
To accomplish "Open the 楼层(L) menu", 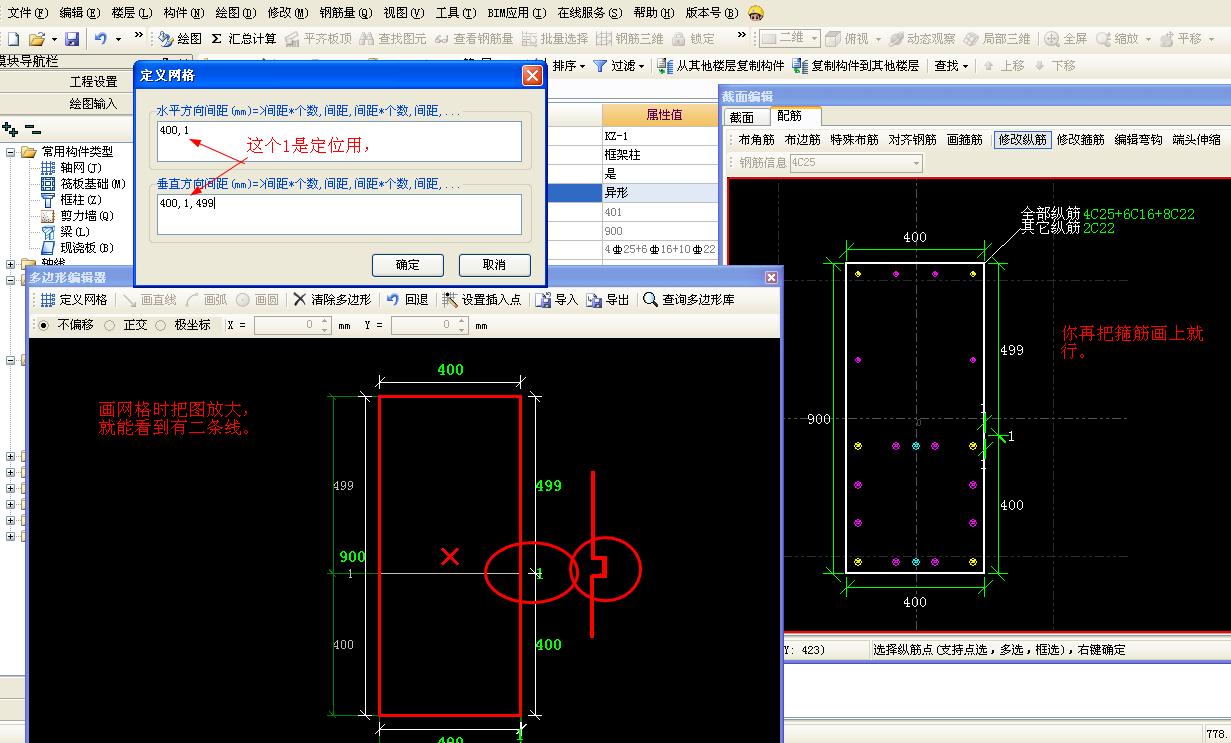I will pyautogui.click(x=132, y=13).
